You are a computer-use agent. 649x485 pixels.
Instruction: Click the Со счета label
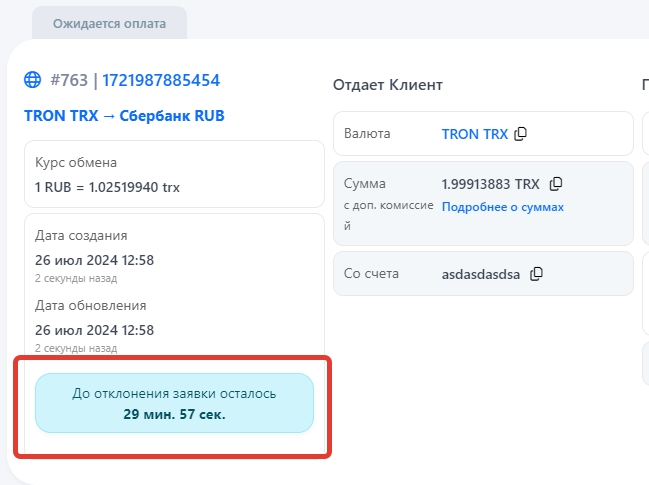[x=371, y=274]
